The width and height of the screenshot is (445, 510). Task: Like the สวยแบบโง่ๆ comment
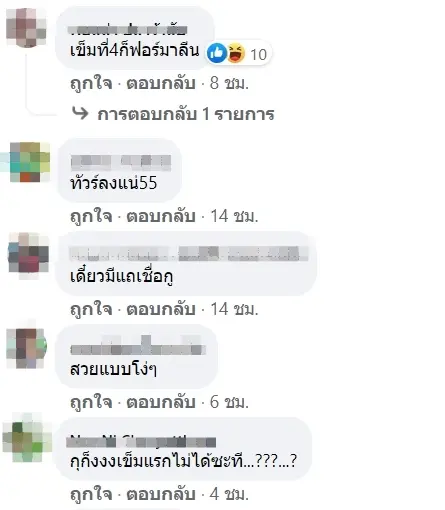(x=91, y=402)
